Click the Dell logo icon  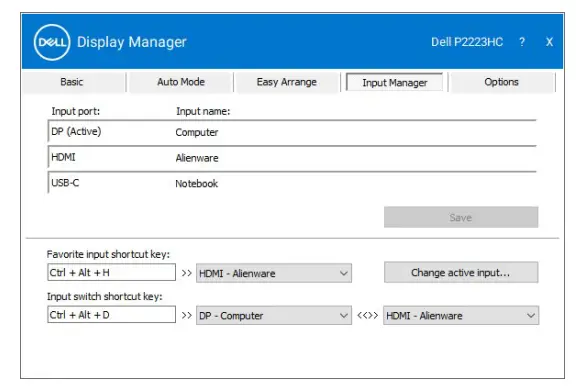pyautogui.click(x=52, y=42)
